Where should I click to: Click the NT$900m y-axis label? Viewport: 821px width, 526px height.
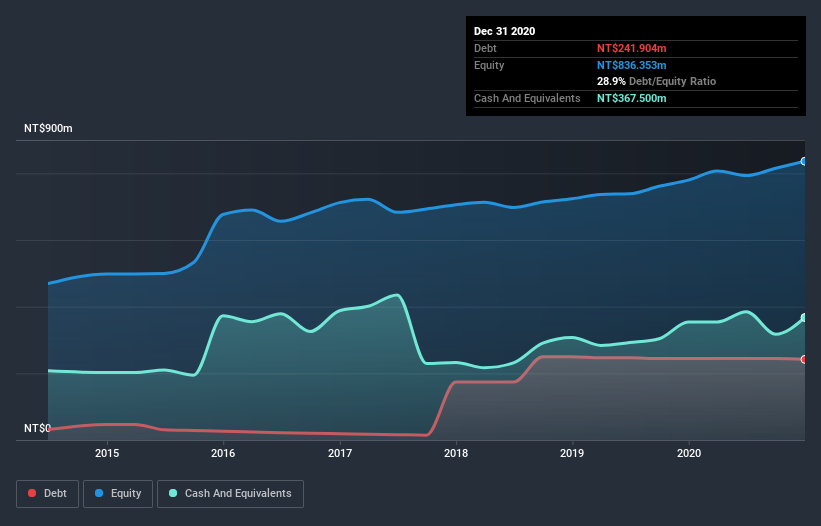tap(48, 128)
